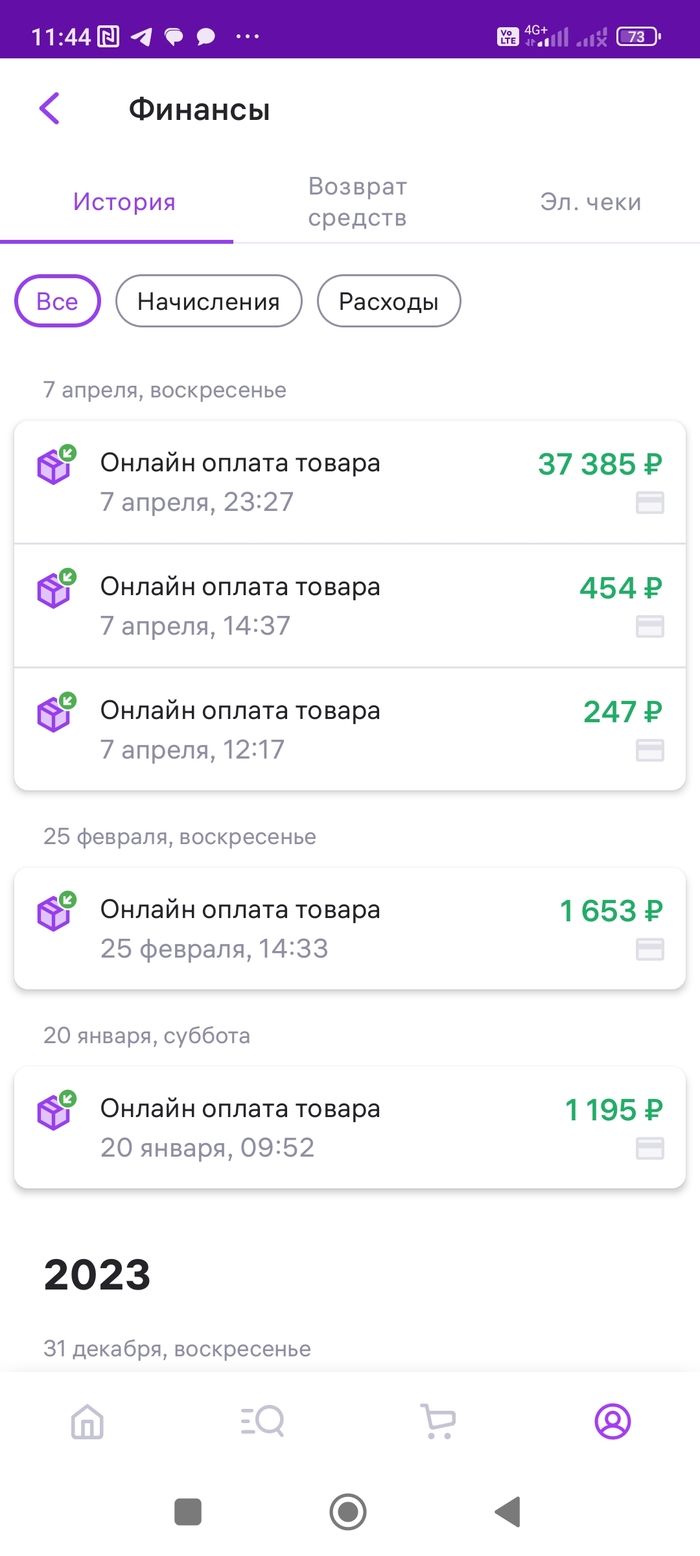This screenshot has height=1556, width=700.
Task: Open the 37 385 ₽ payment entry
Action: pos(349,482)
